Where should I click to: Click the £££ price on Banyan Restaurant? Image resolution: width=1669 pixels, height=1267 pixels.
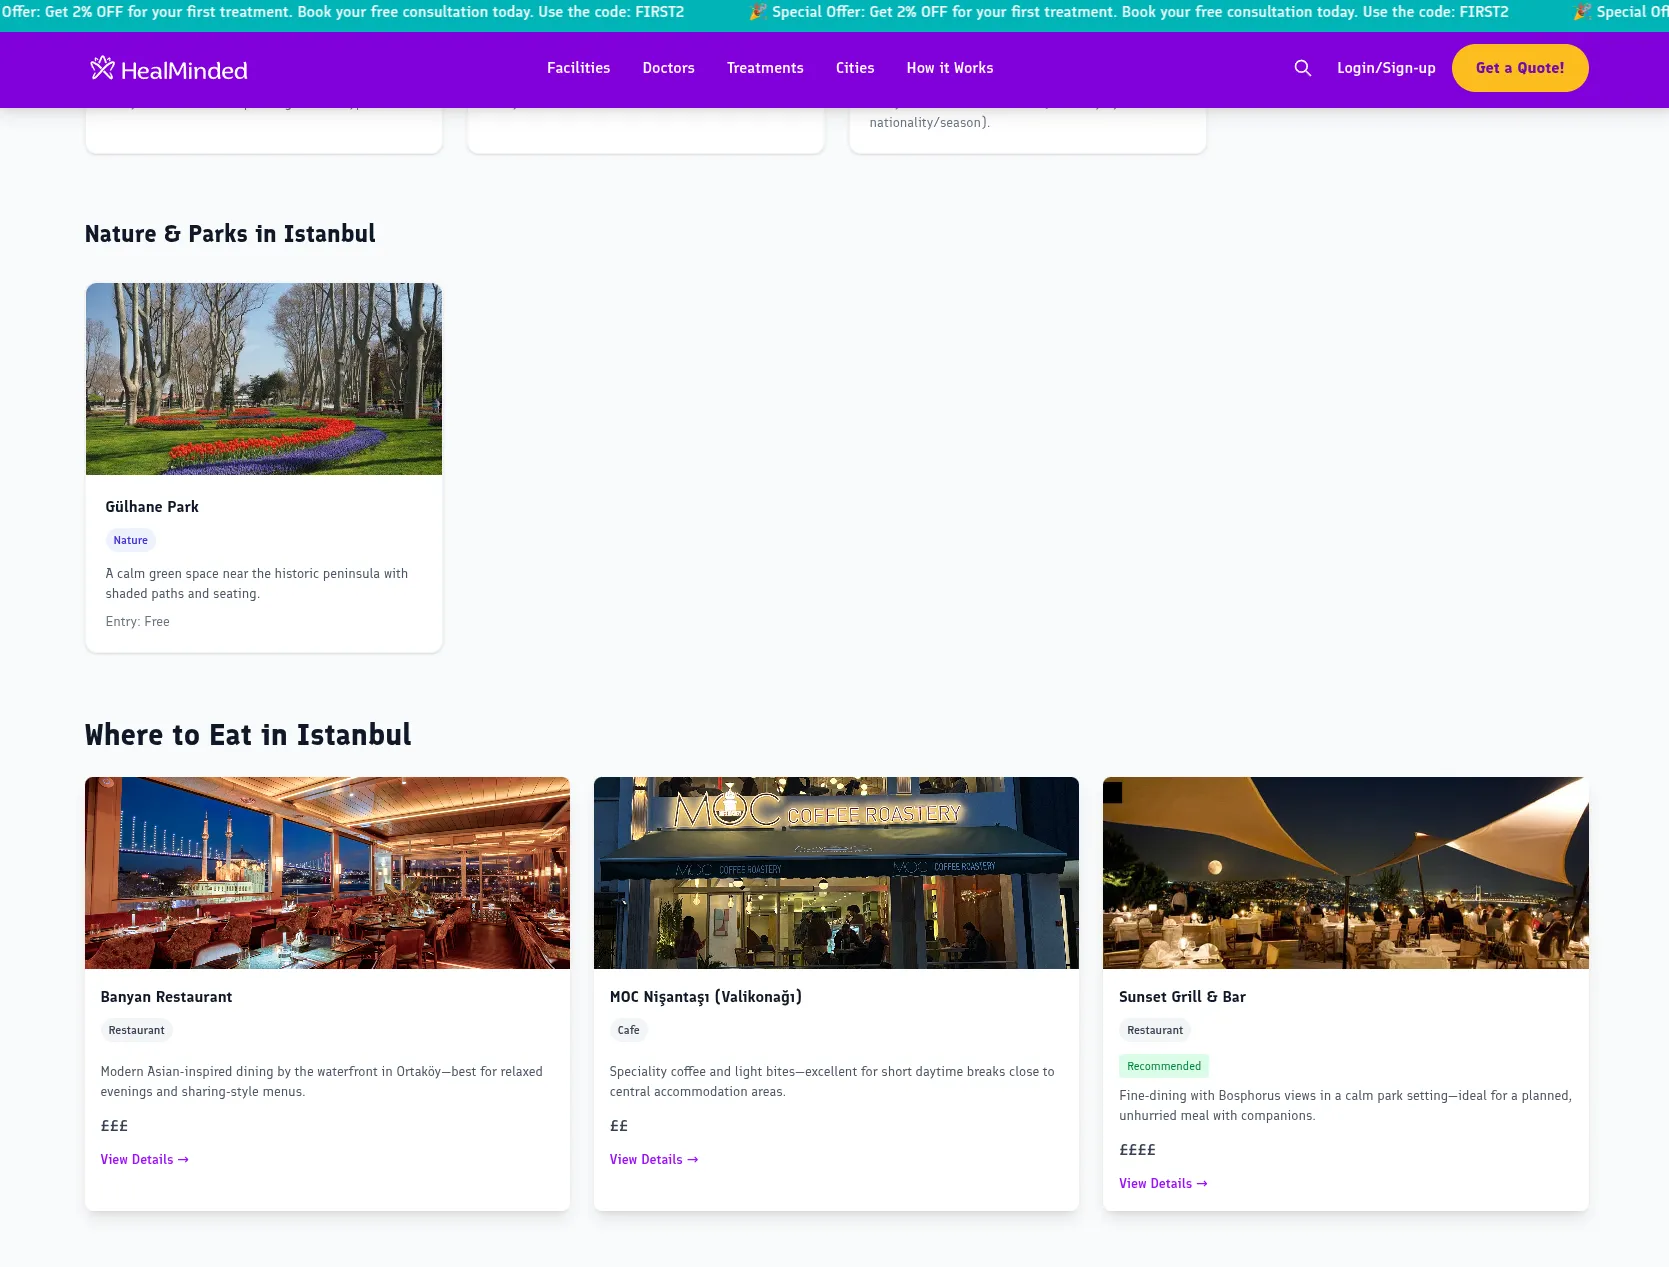click(x=114, y=1126)
